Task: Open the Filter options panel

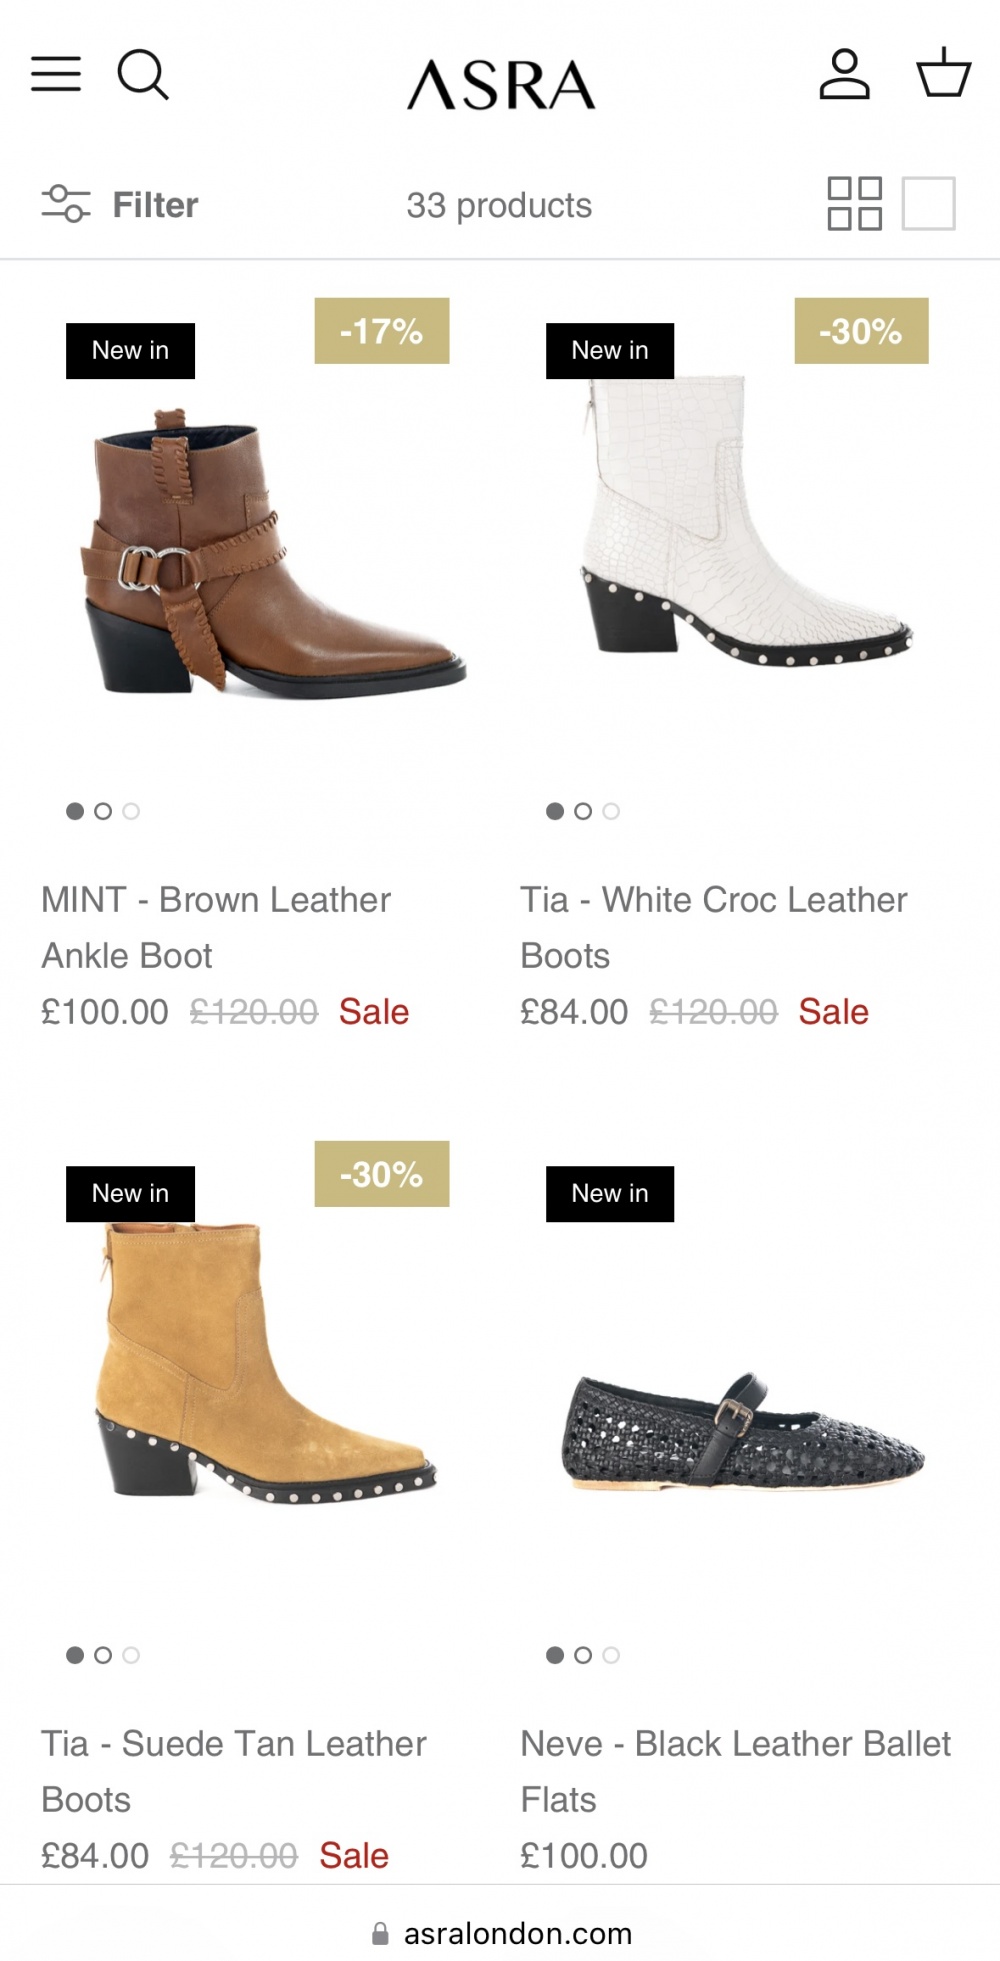Action: click(x=120, y=204)
